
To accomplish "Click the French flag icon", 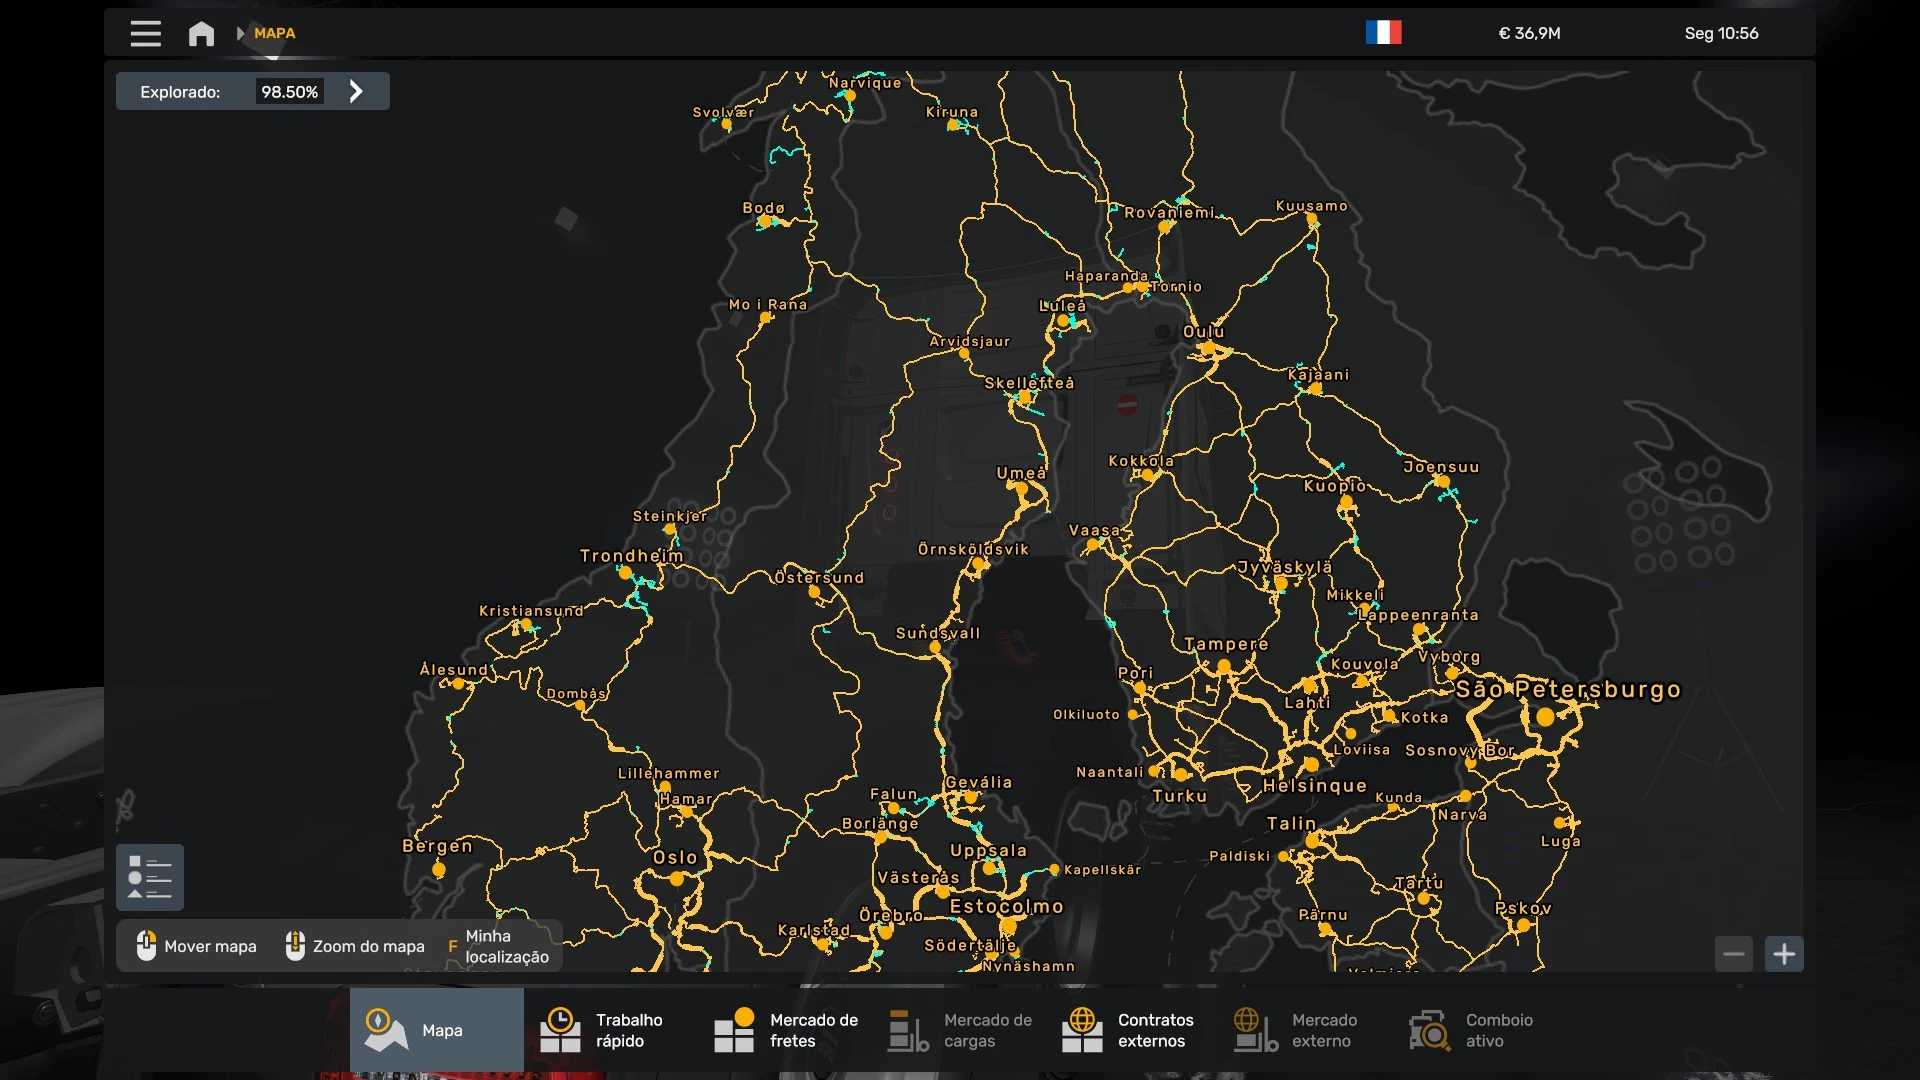I will tap(1383, 33).
